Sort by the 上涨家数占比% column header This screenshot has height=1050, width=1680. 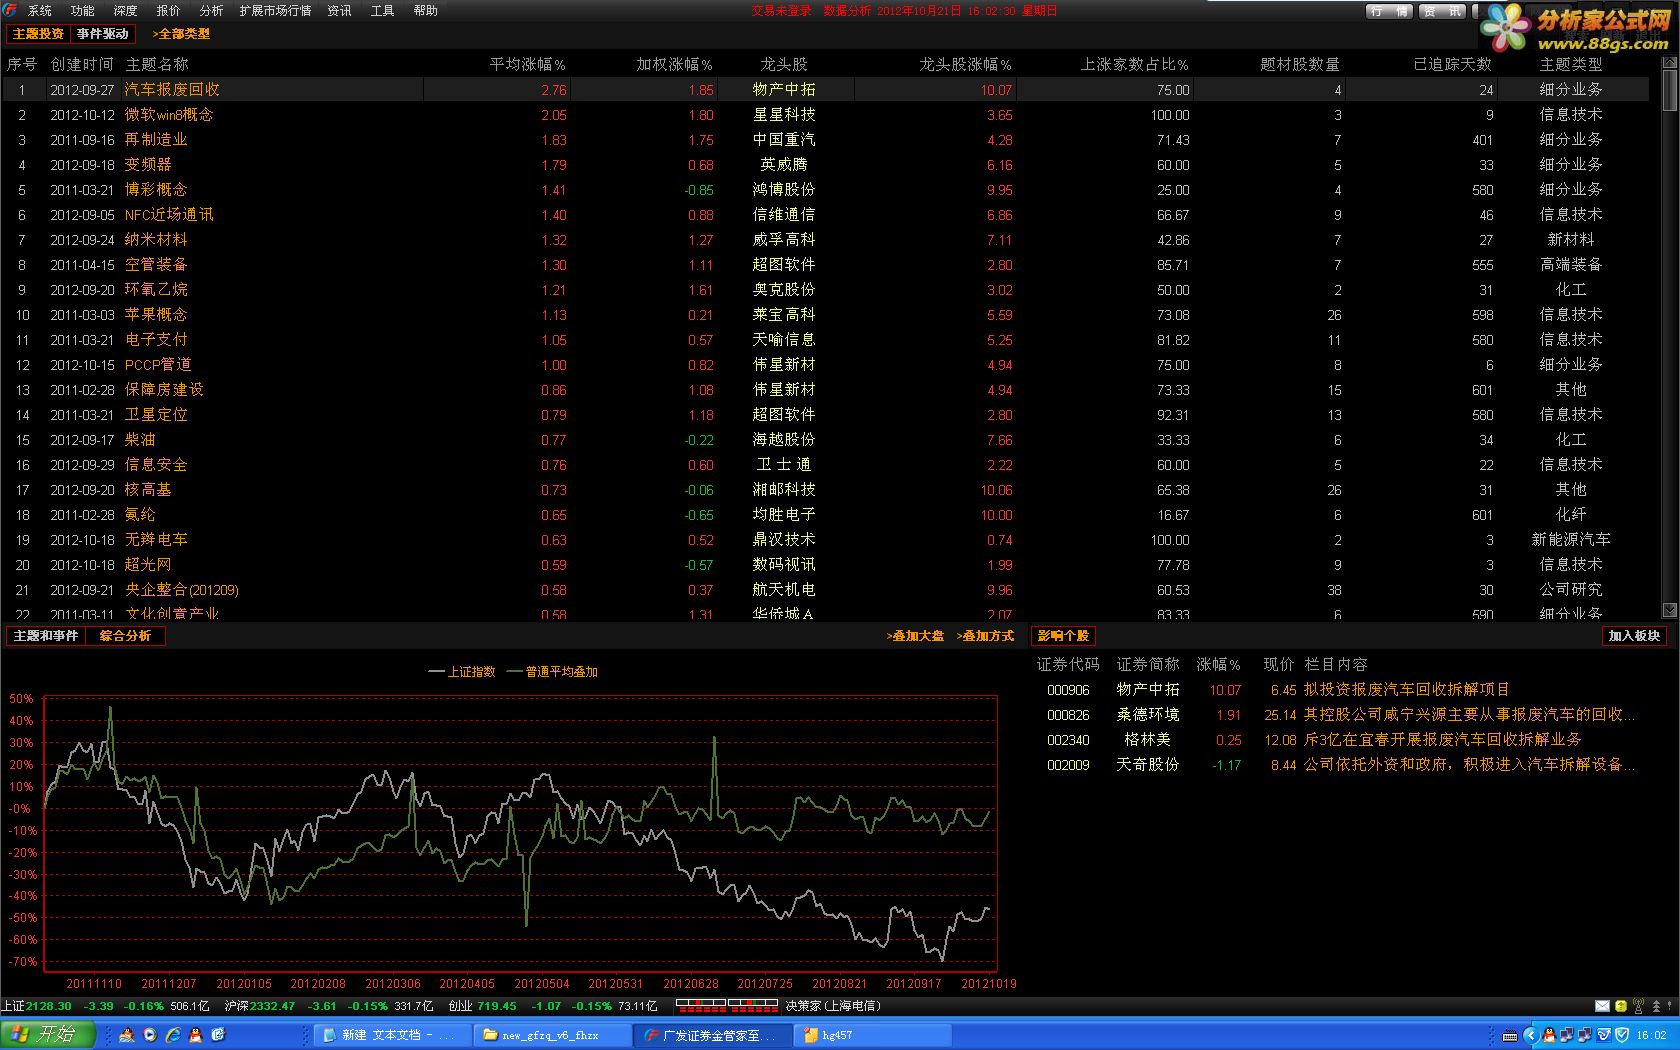tap(1134, 64)
